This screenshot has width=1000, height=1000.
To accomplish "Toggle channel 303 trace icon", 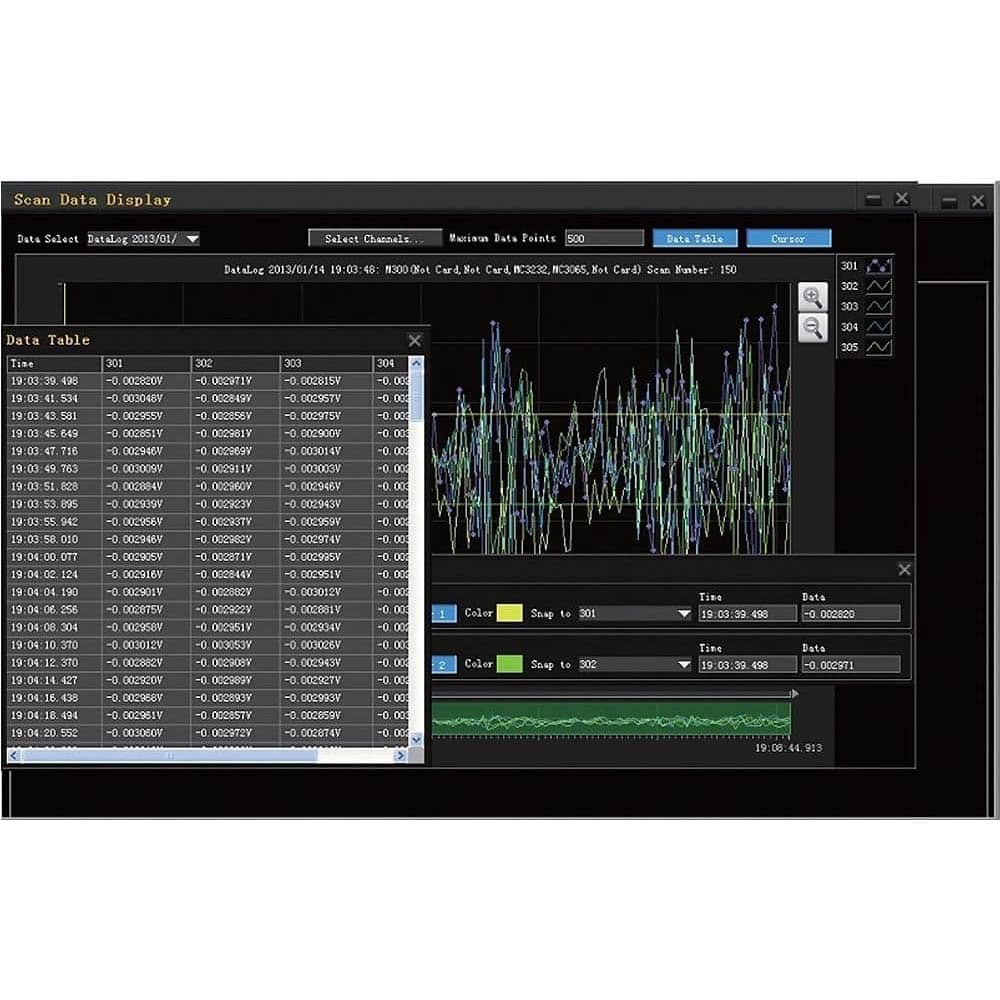I will pos(878,307).
